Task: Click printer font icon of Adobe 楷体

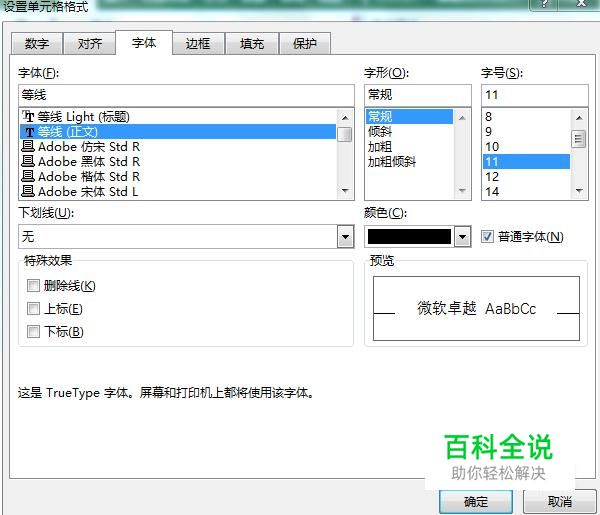Action: [28, 176]
